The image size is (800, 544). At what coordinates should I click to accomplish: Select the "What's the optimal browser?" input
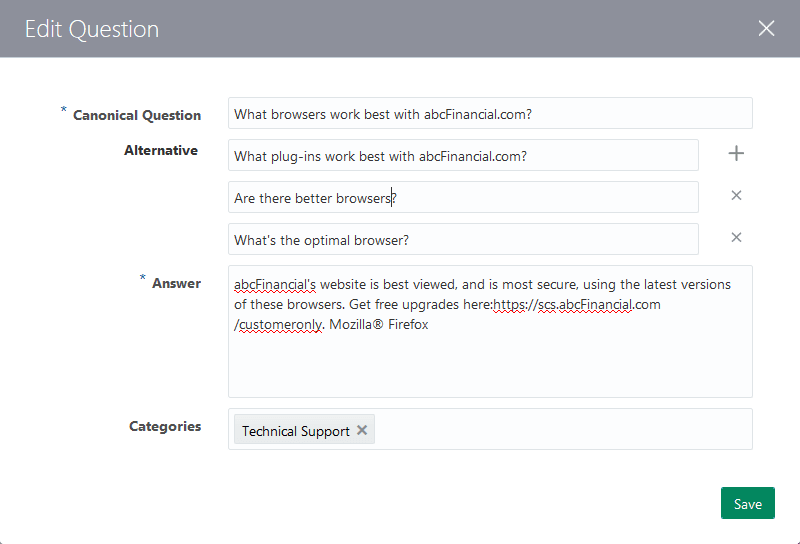463,240
